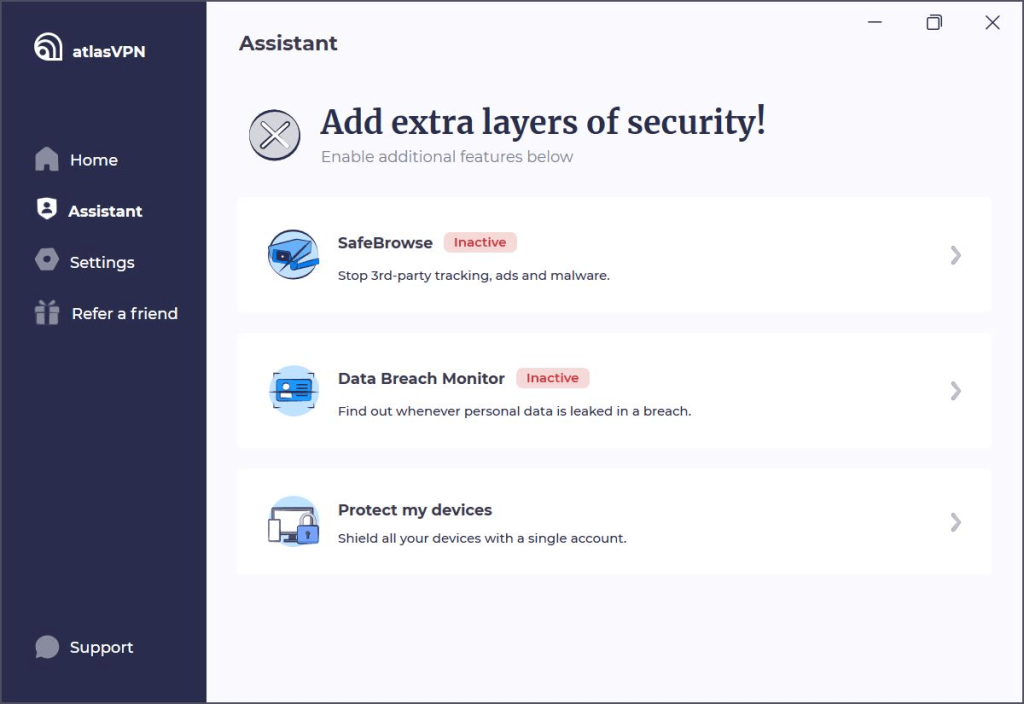This screenshot has height=704, width=1024.
Task: Open Support from the sidebar
Action: tap(101, 647)
